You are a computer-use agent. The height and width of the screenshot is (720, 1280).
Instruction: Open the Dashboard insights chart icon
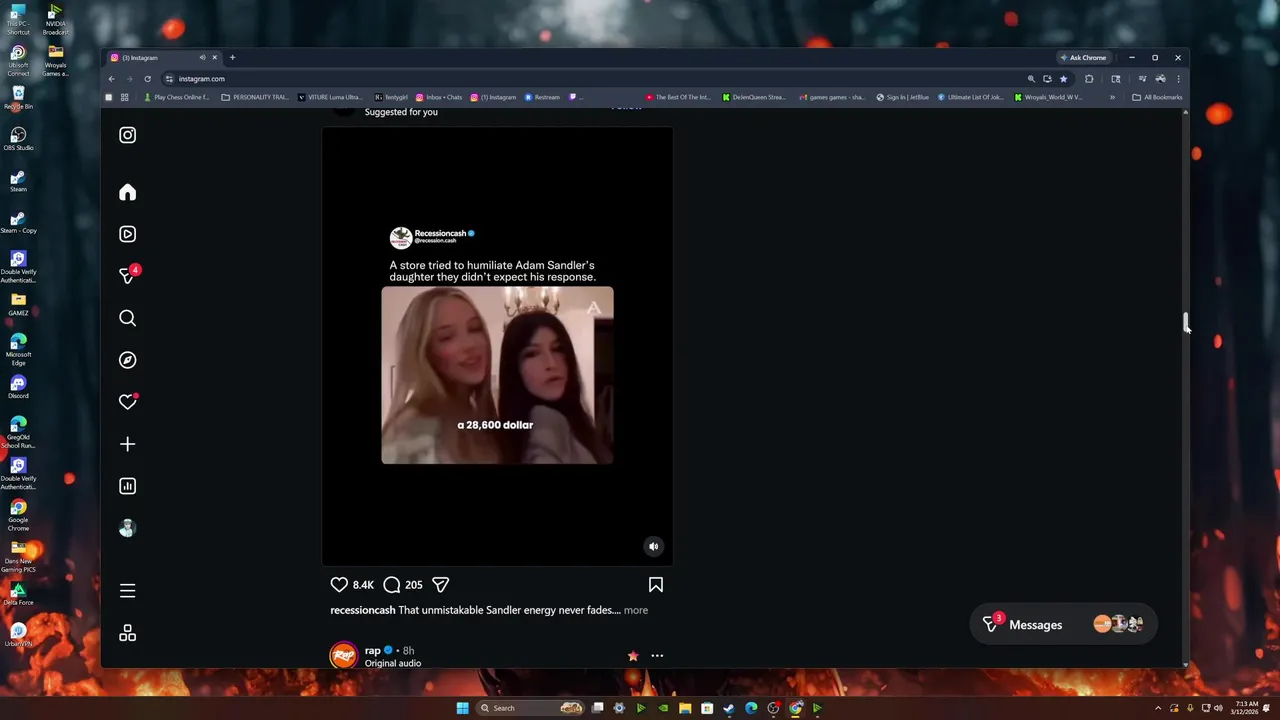click(x=127, y=486)
